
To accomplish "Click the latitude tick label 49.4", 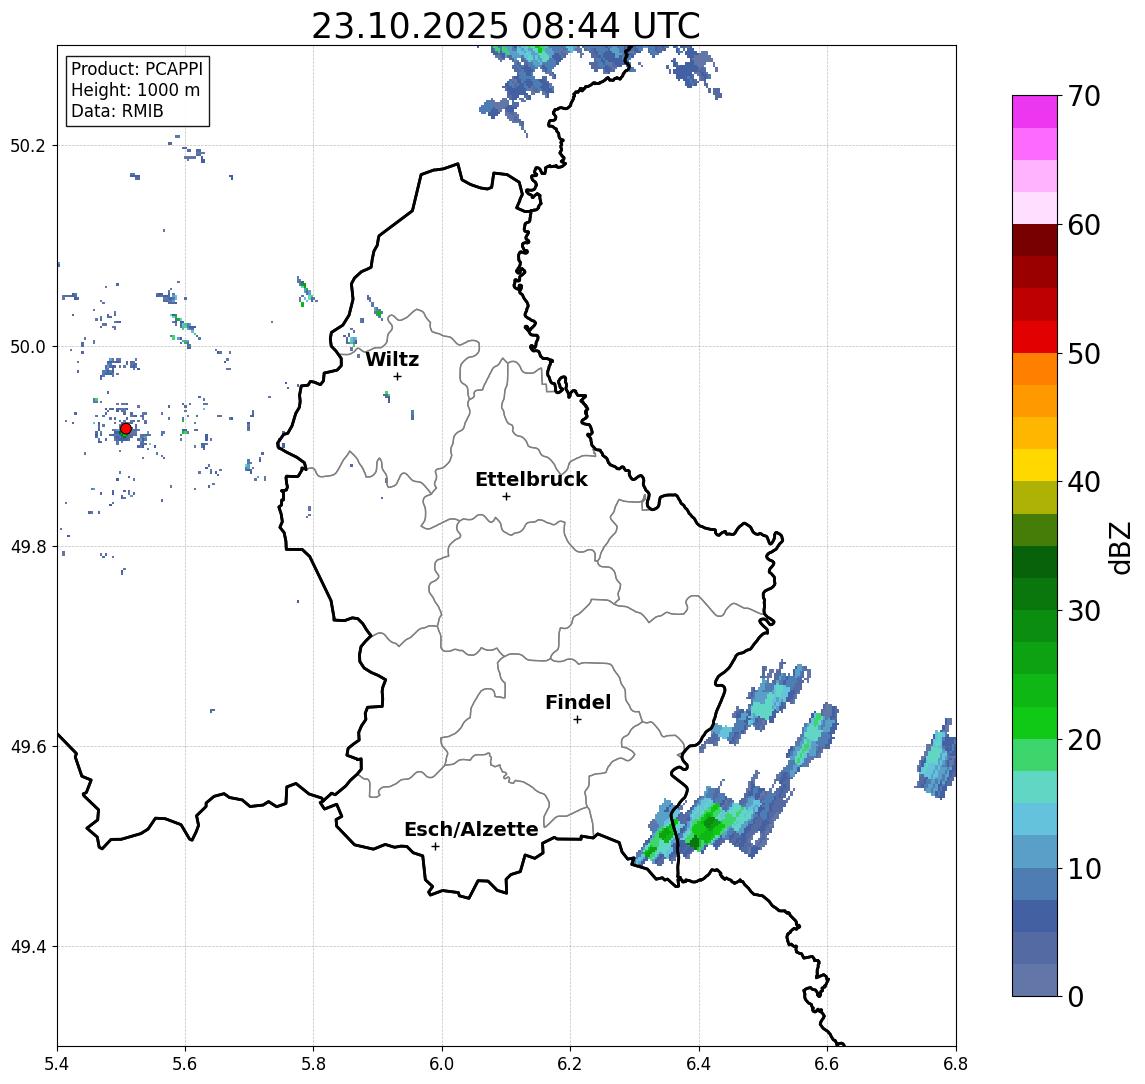I will pyautogui.click(x=28, y=947).
